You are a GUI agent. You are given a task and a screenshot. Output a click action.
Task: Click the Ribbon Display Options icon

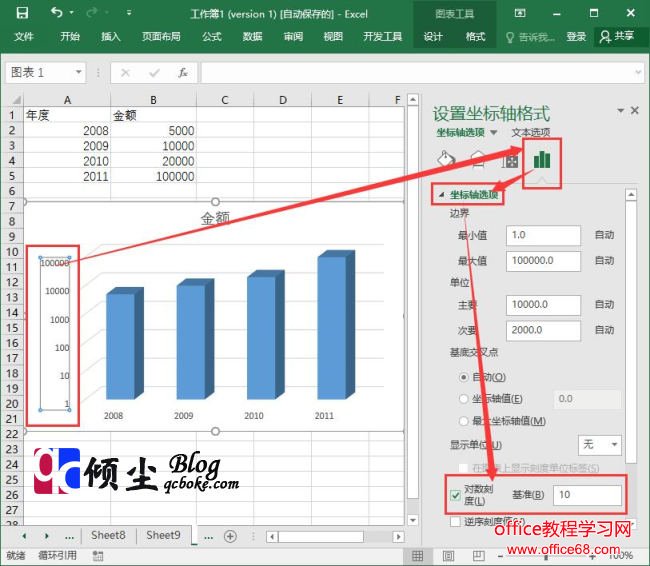click(519, 13)
